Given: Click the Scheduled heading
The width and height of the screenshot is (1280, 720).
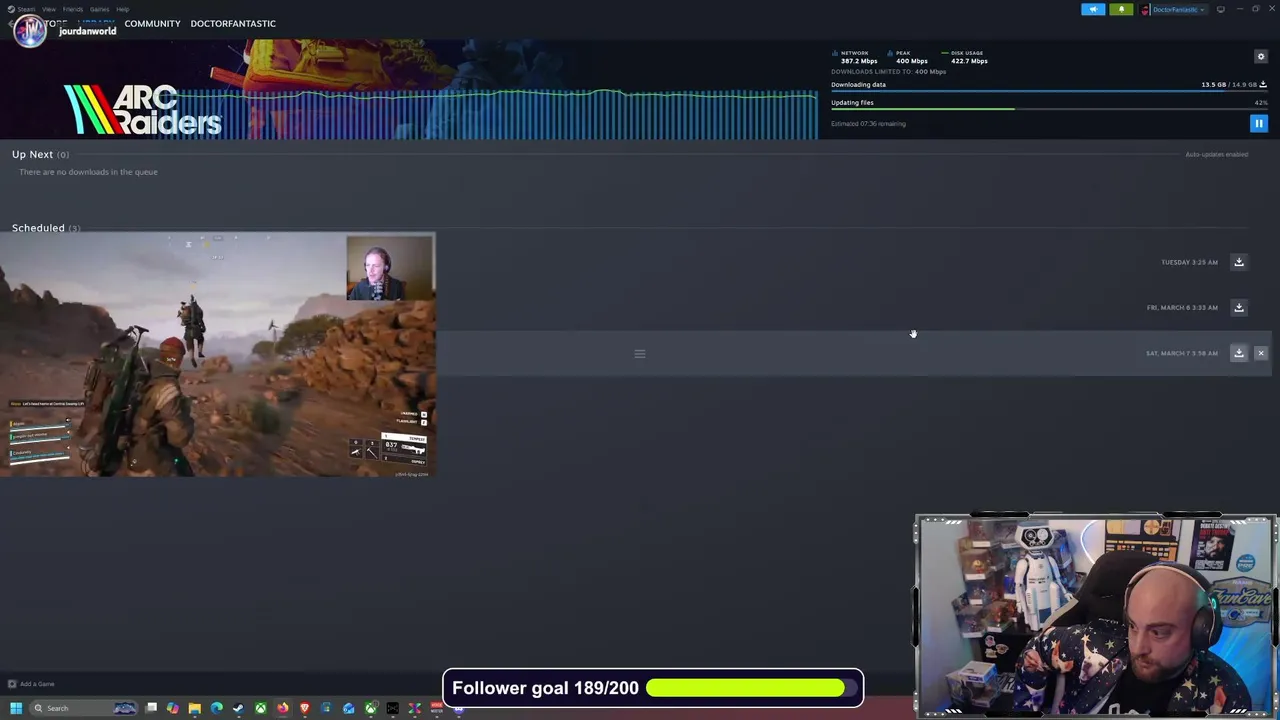Looking at the screenshot, I should click(x=38, y=228).
